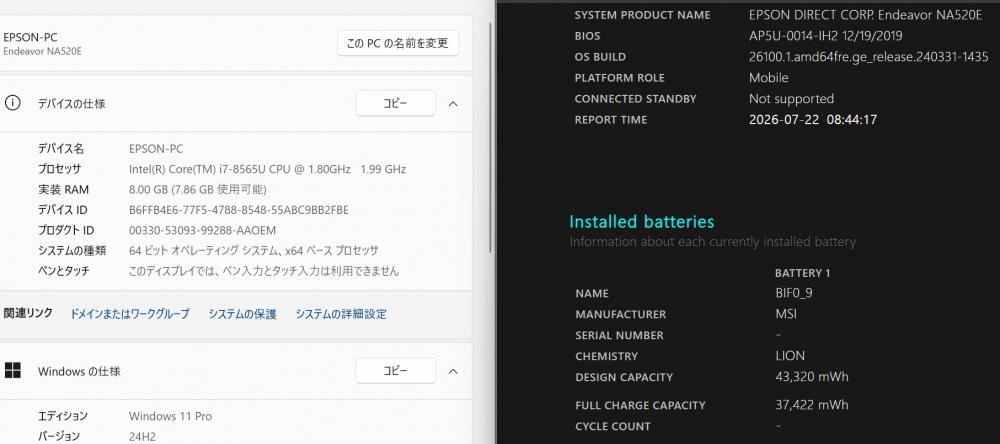The width and height of the screenshot is (1000, 444).
Task: Collapse the Windows の仕様 section chevron
Action: (x=453, y=371)
